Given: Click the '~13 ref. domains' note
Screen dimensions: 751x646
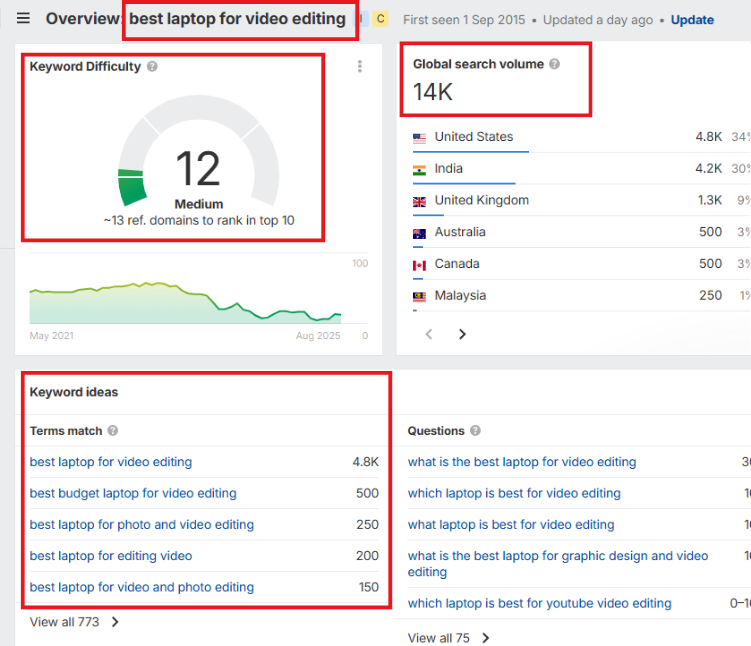Looking at the screenshot, I should (x=199, y=220).
